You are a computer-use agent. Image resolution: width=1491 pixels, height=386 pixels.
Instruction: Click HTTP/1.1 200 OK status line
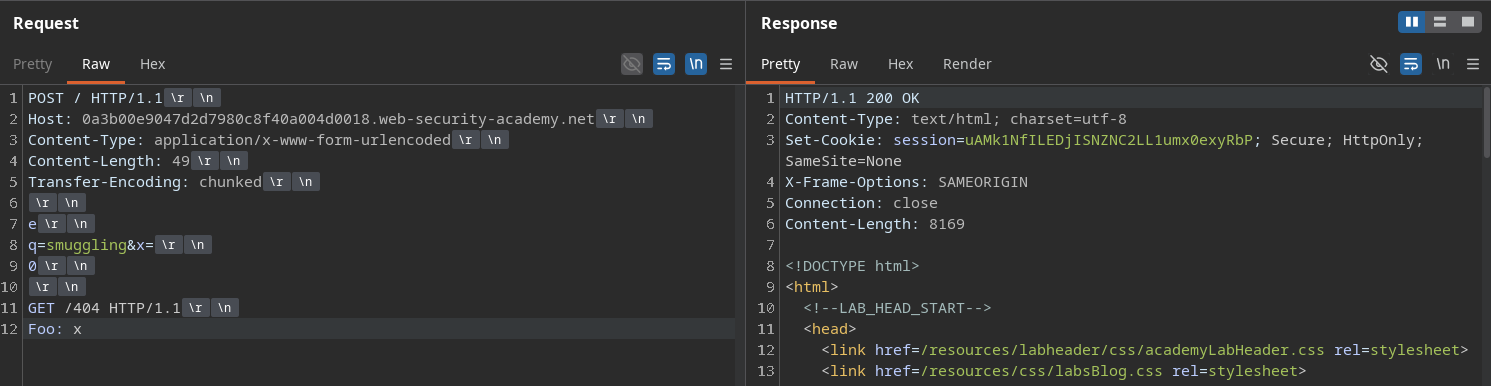point(852,98)
